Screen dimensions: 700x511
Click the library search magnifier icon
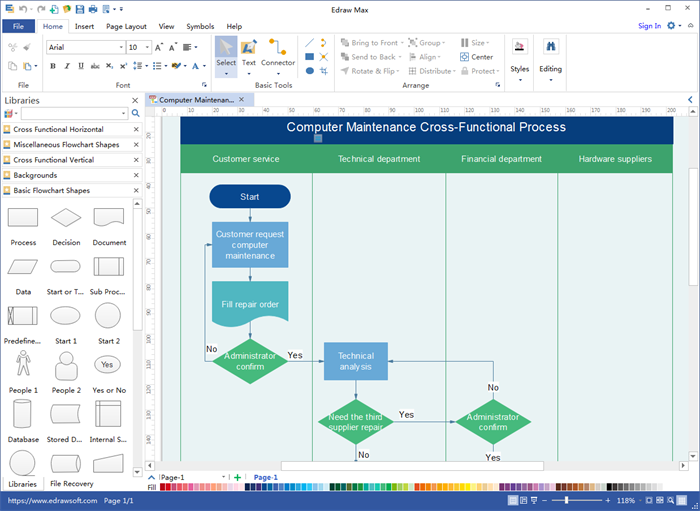click(136, 114)
